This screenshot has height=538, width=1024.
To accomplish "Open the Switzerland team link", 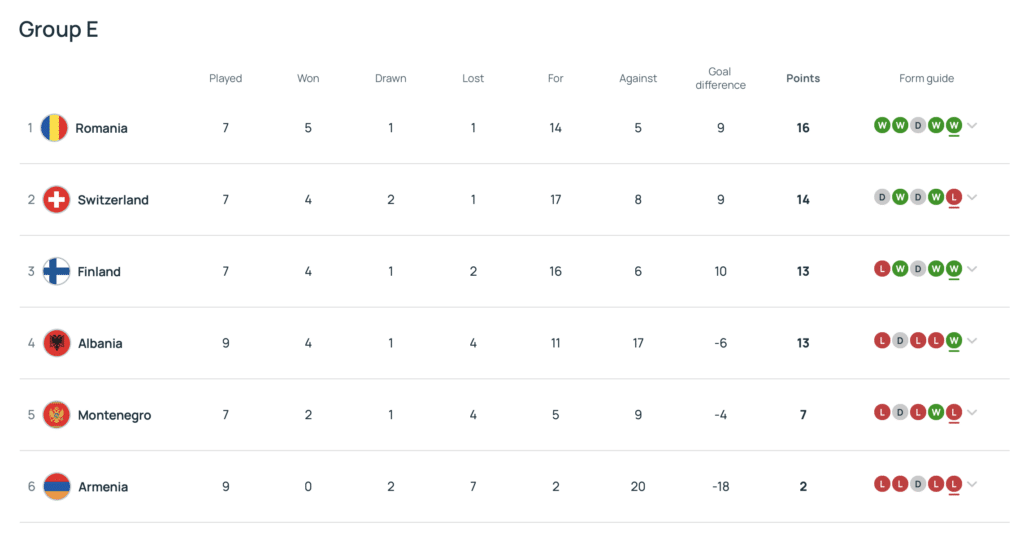I will (113, 200).
